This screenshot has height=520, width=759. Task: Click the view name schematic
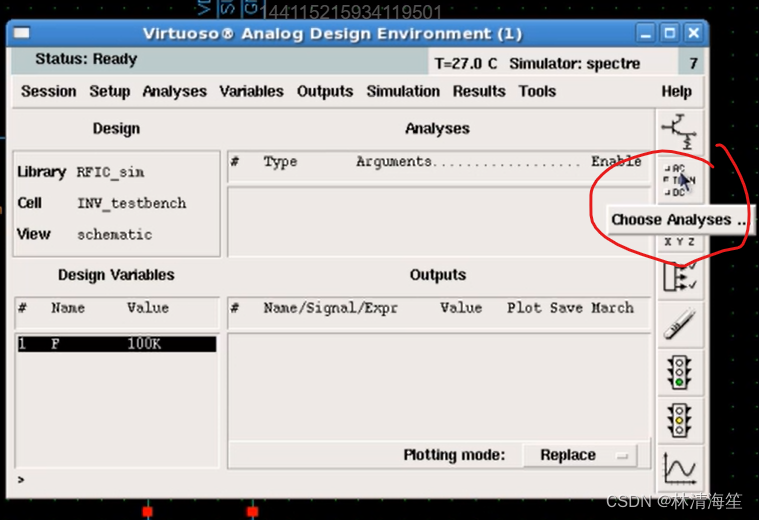[x=115, y=235]
